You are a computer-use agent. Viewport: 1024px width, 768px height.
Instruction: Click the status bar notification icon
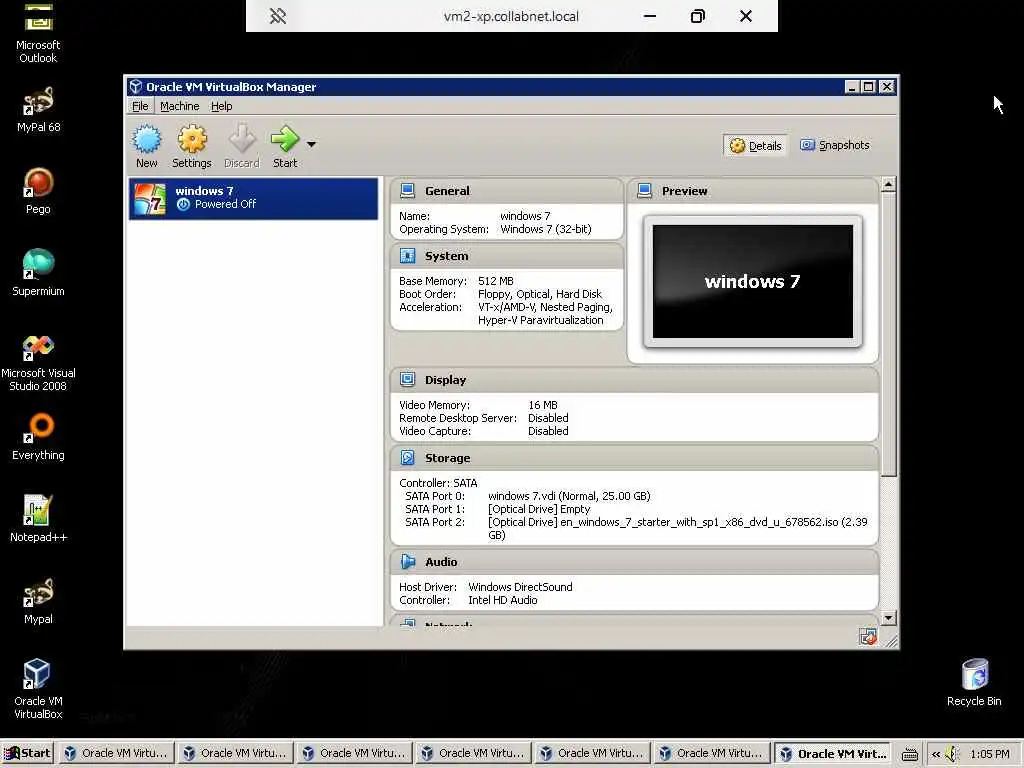point(867,637)
